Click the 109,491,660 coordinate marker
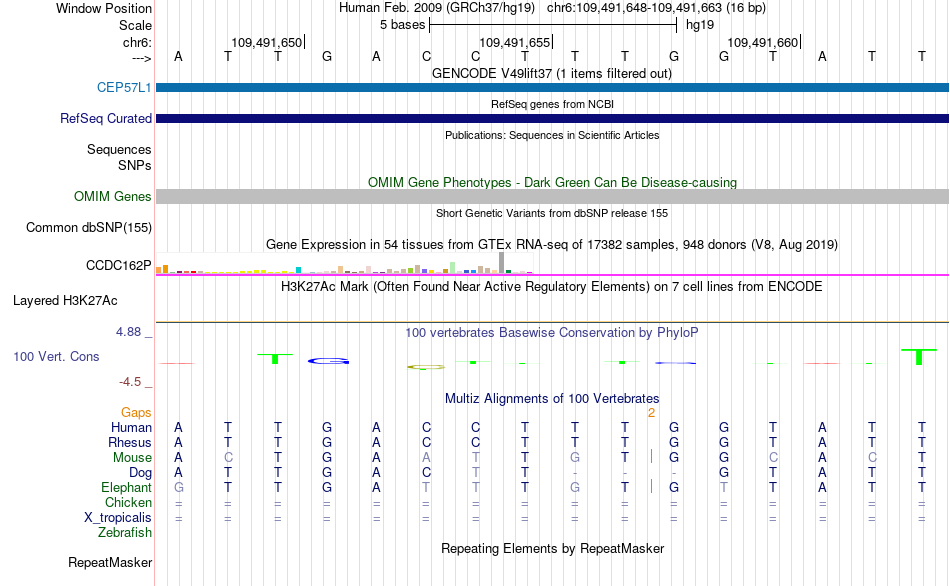This screenshot has width=950, height=586. coord(763,42)
